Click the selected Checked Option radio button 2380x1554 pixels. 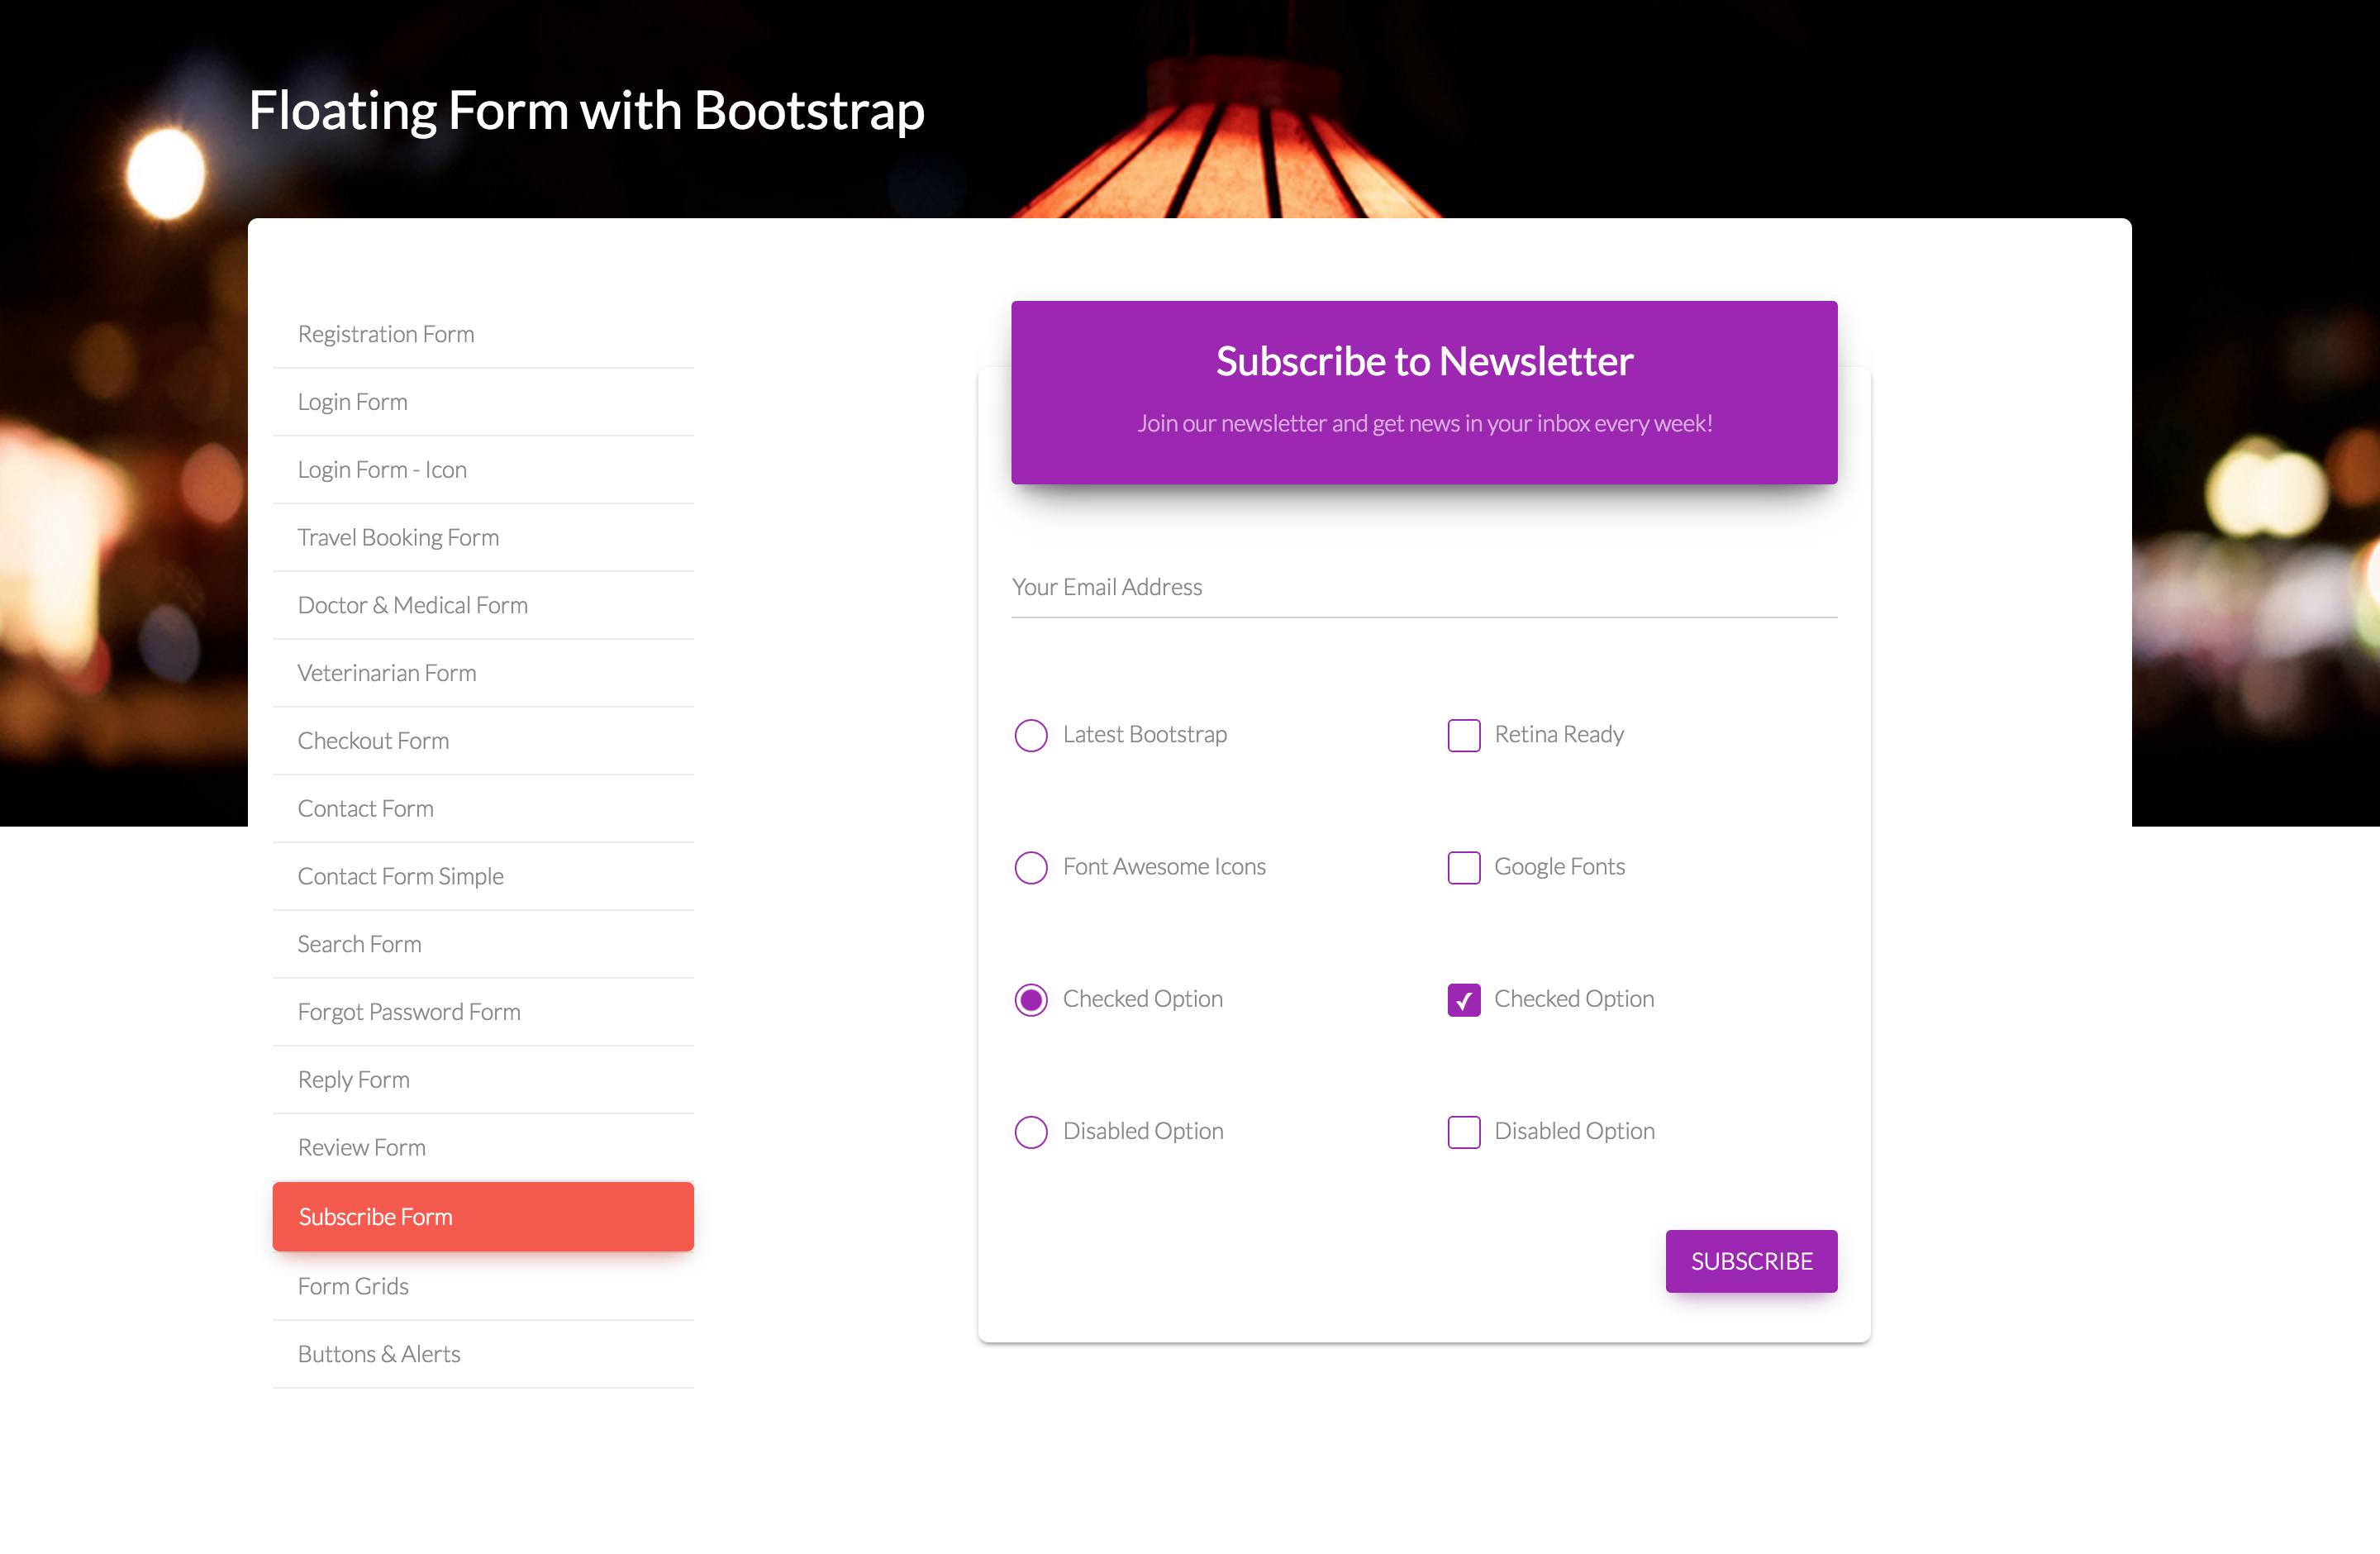pyautogui.click(x=1031, y=999)
